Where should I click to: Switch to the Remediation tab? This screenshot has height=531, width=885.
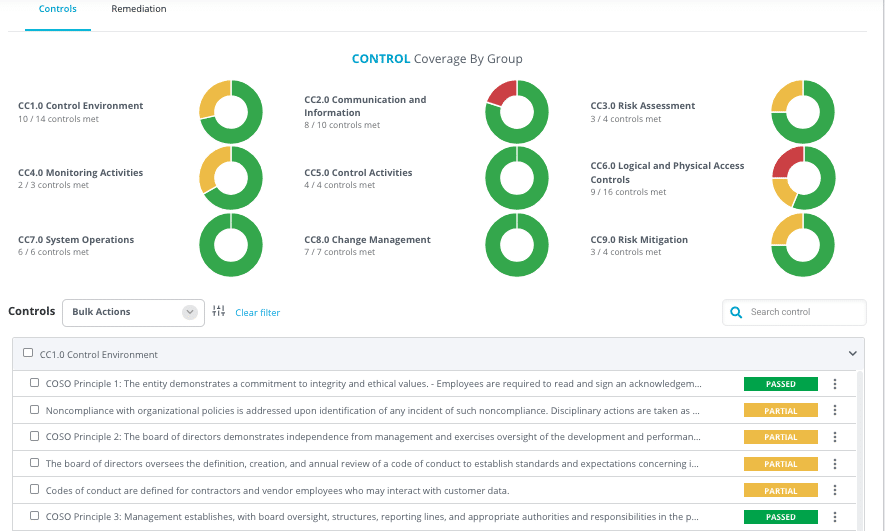(x=139, y=9)
